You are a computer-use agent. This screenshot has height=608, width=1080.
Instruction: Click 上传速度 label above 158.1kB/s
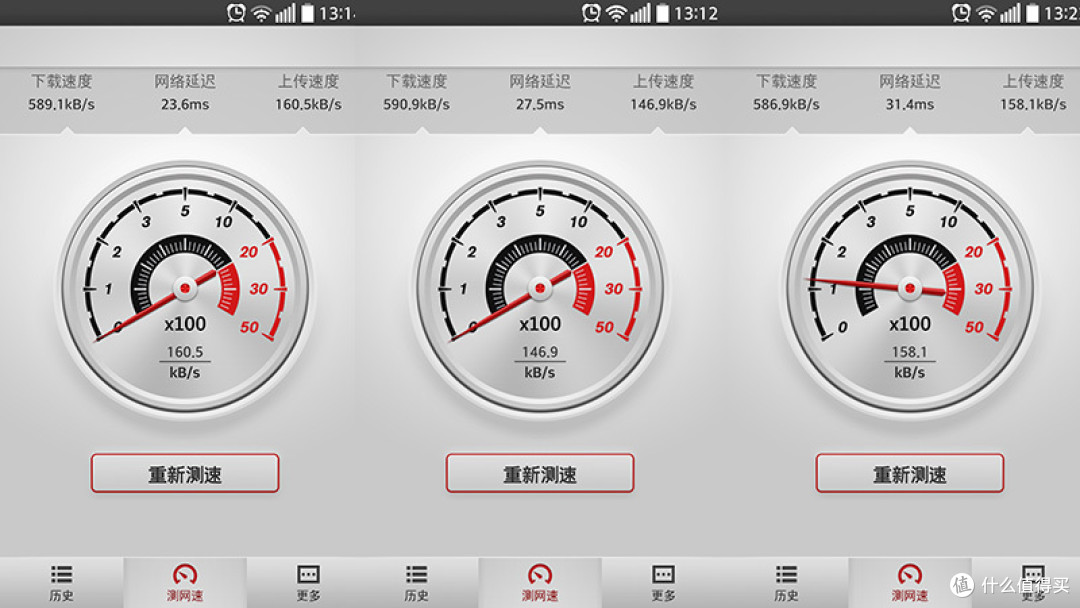point(1033,81)
